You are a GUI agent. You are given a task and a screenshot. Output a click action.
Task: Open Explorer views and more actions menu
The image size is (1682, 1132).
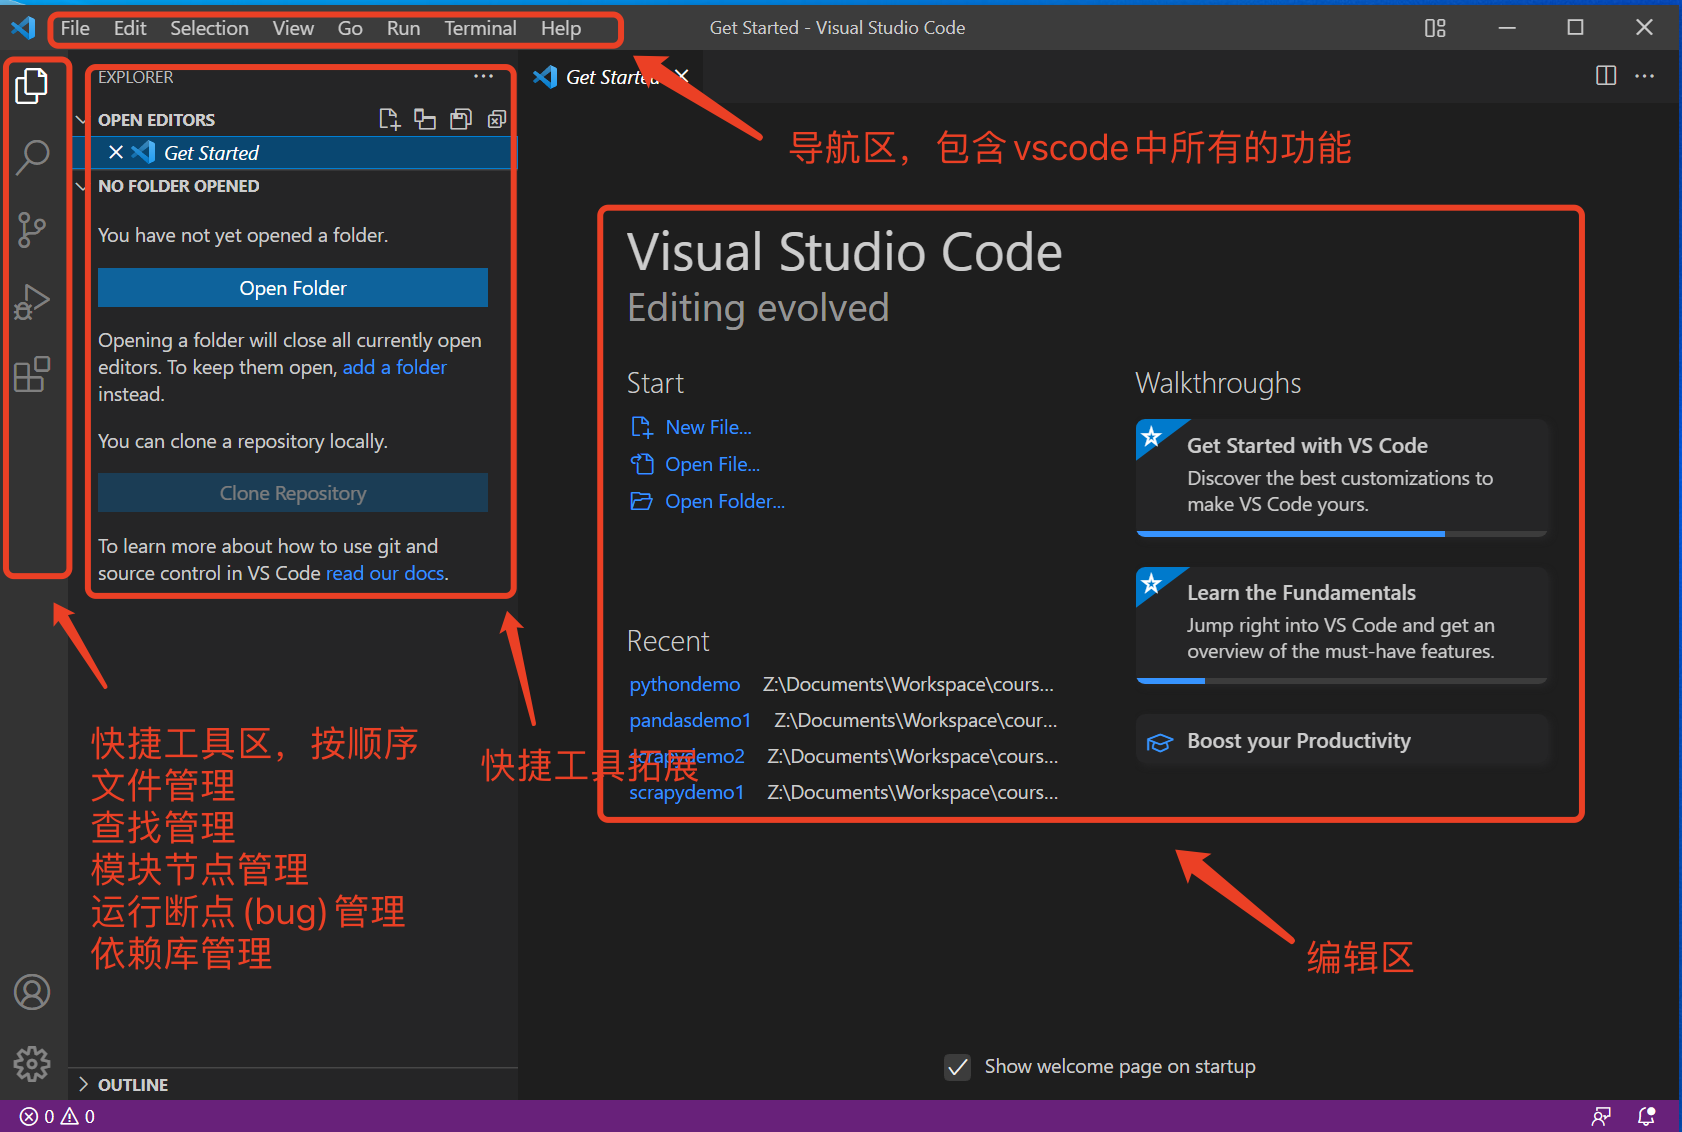(484, 76)
